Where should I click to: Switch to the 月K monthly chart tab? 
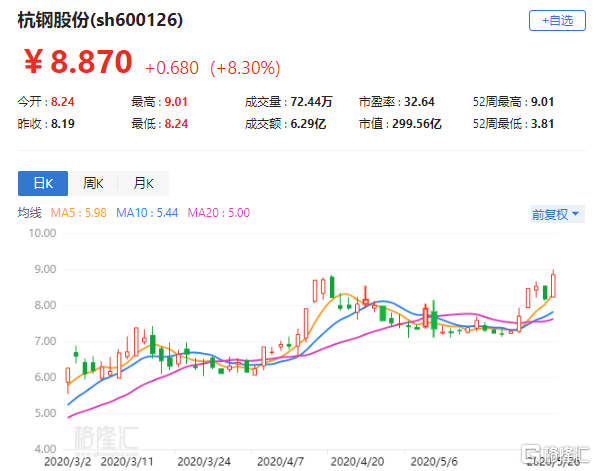tap(143, 183)
